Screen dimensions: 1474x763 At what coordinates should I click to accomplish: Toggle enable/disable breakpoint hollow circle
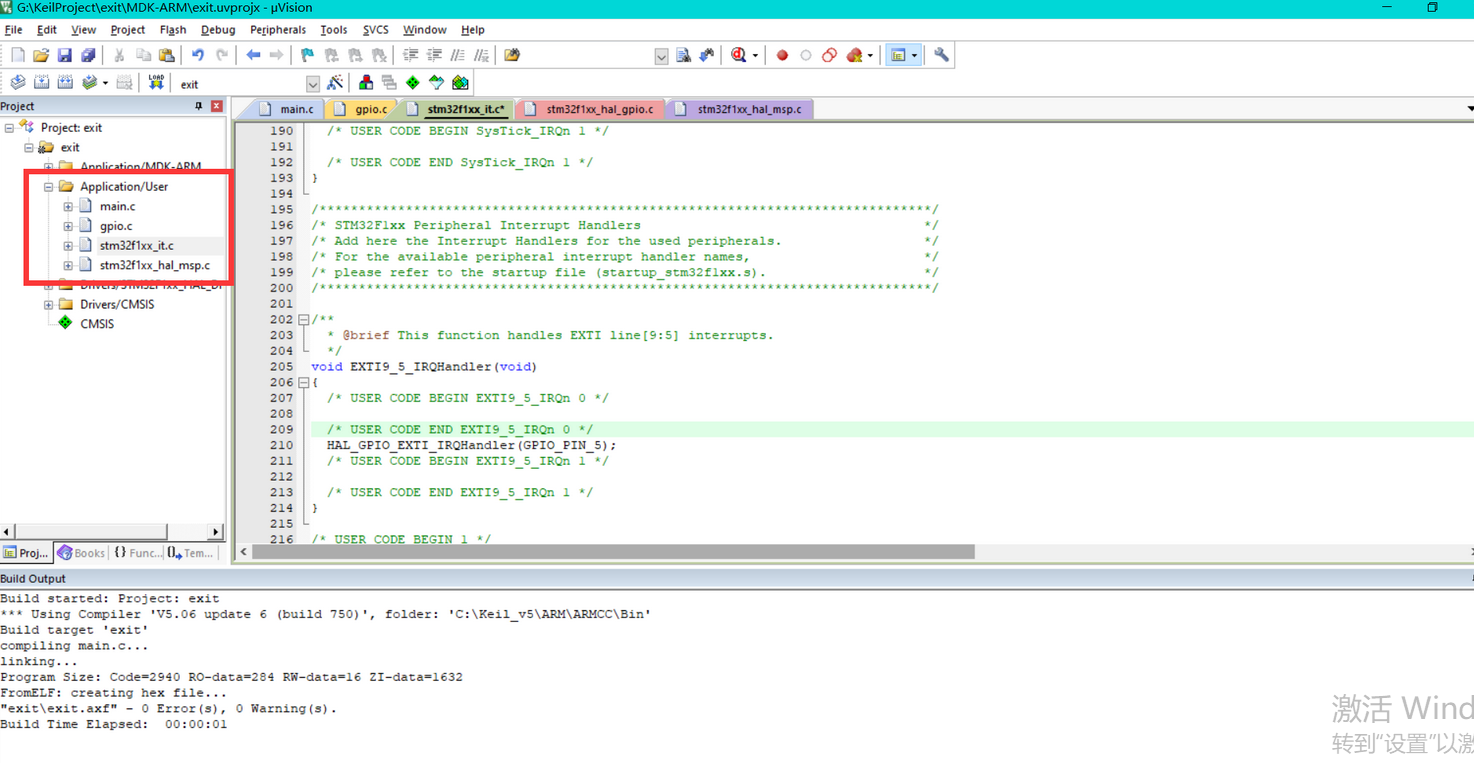click(805, 56)
